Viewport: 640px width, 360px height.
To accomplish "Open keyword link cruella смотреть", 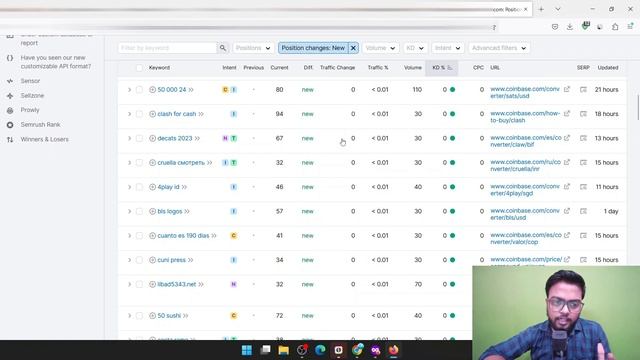I will point(181,162).
